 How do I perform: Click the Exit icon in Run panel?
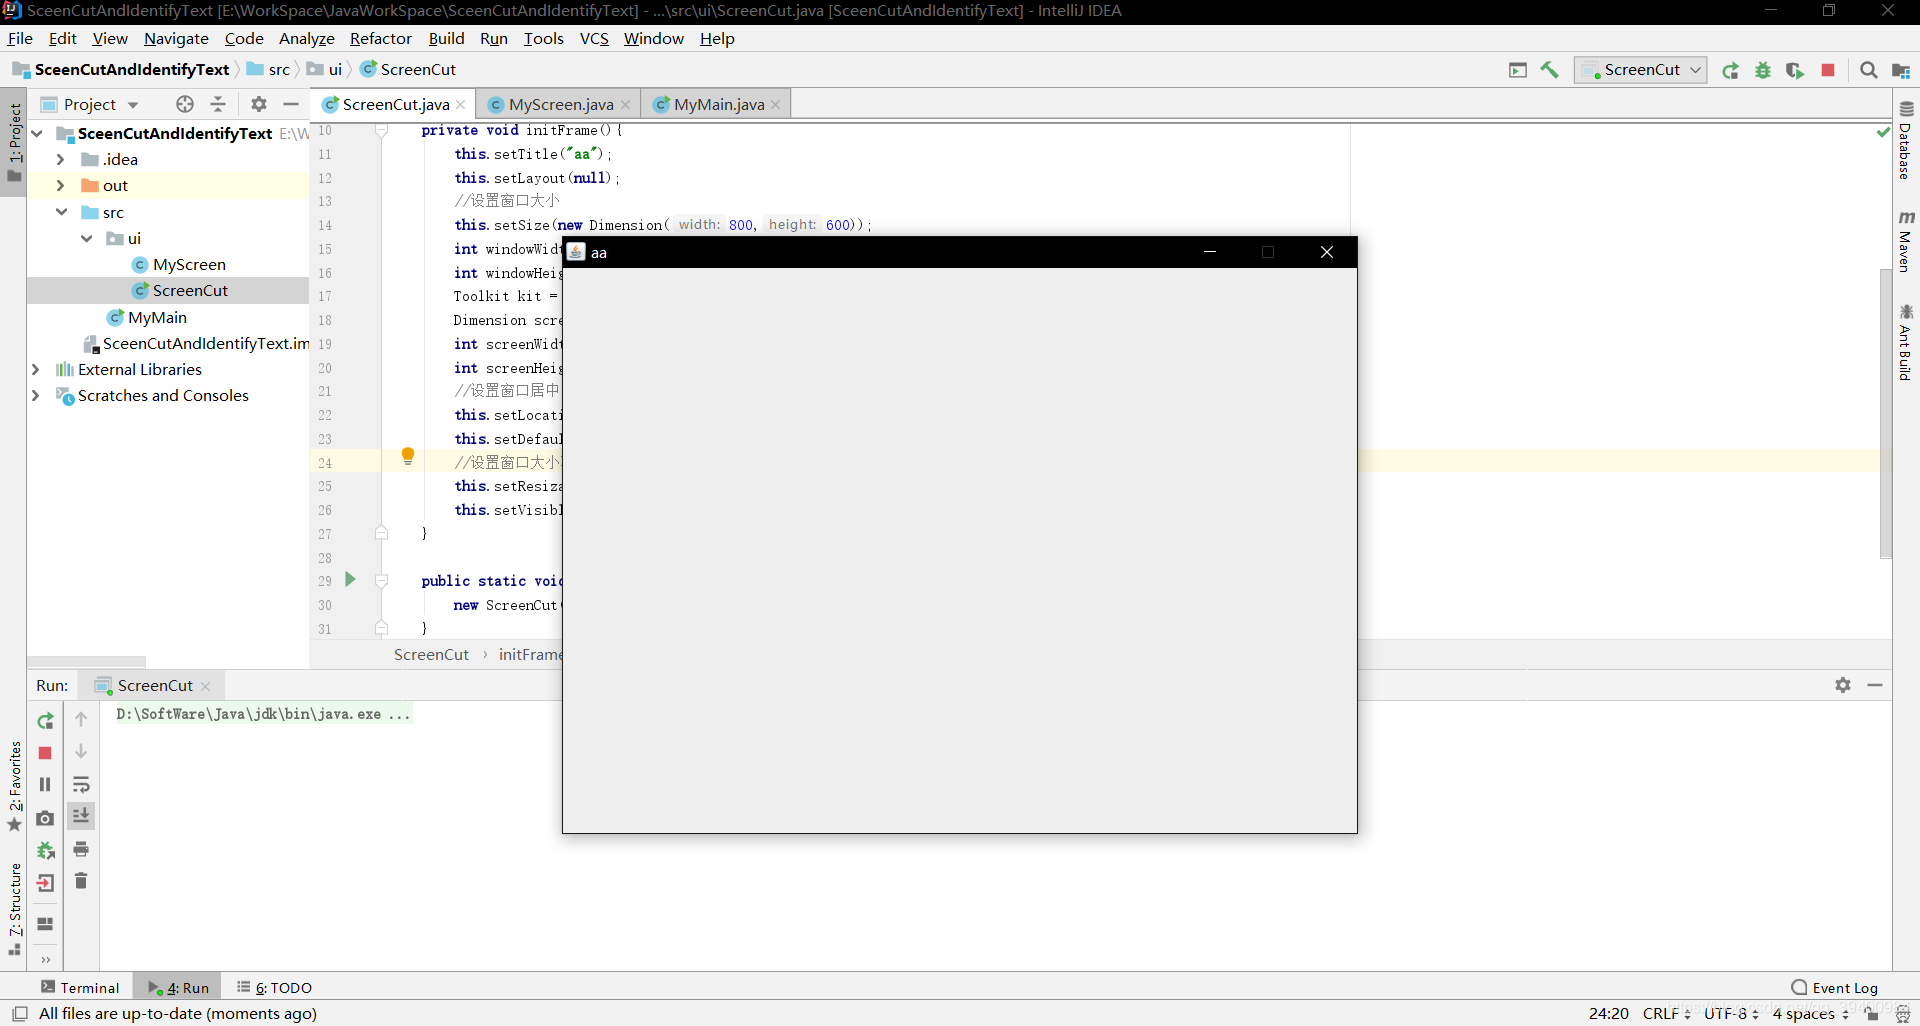click(x=45, y=883)
